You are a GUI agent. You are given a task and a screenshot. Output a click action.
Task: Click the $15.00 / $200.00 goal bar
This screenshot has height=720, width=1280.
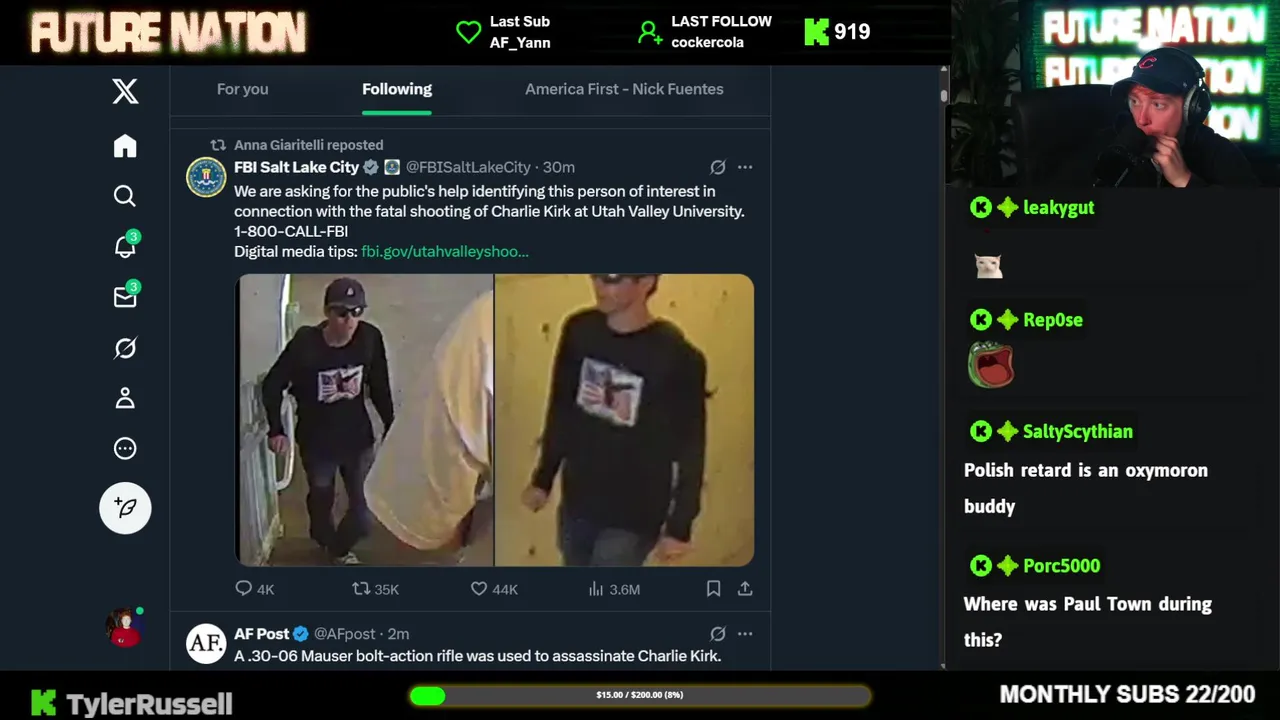640,695
